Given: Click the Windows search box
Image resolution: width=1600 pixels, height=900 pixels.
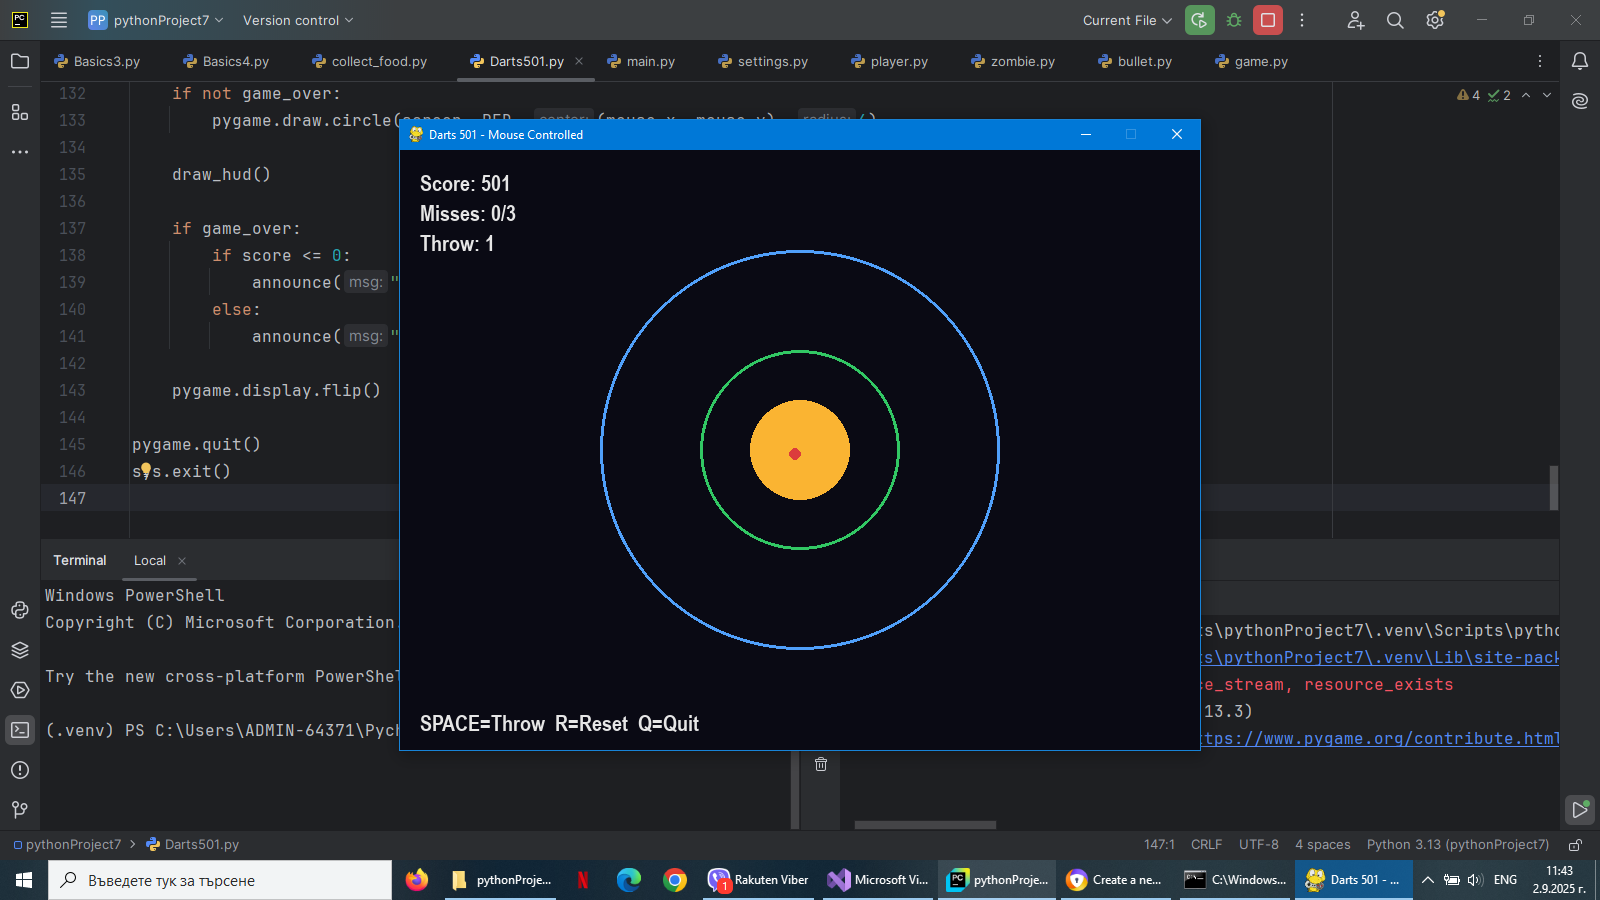Looking at the screenshot, I should tap(220, 880).
